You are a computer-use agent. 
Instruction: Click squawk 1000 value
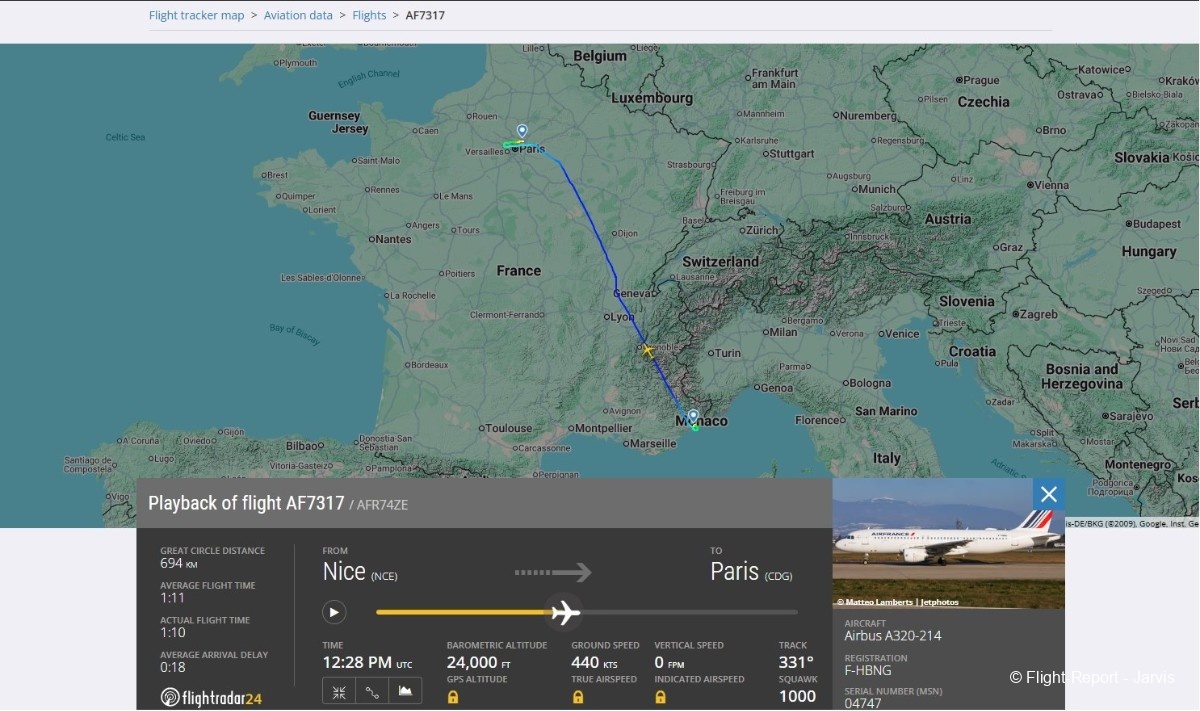797,696
